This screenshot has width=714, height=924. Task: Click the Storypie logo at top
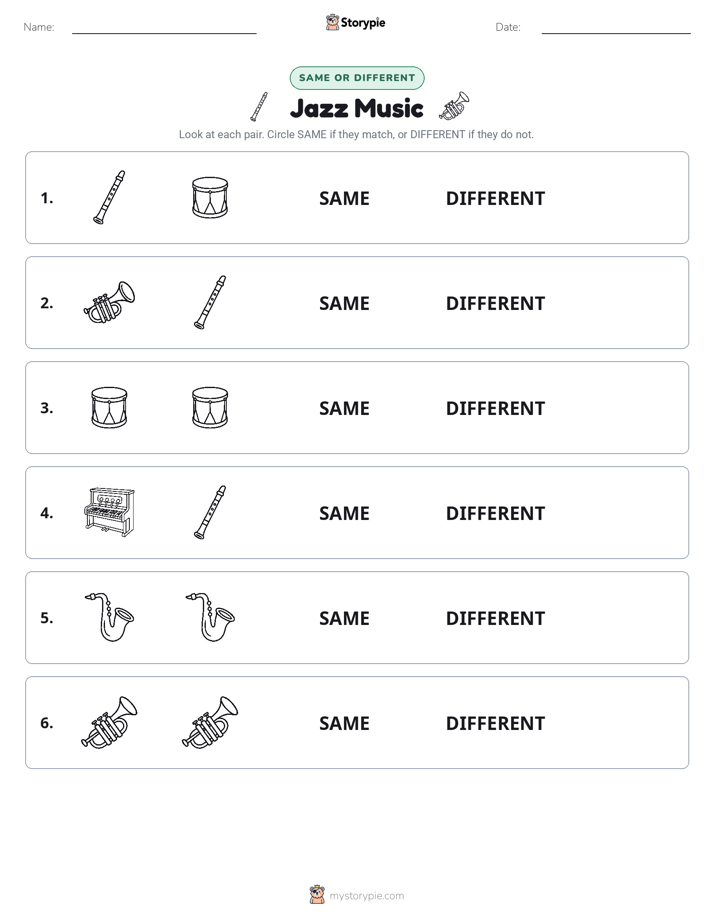[356, 22]
